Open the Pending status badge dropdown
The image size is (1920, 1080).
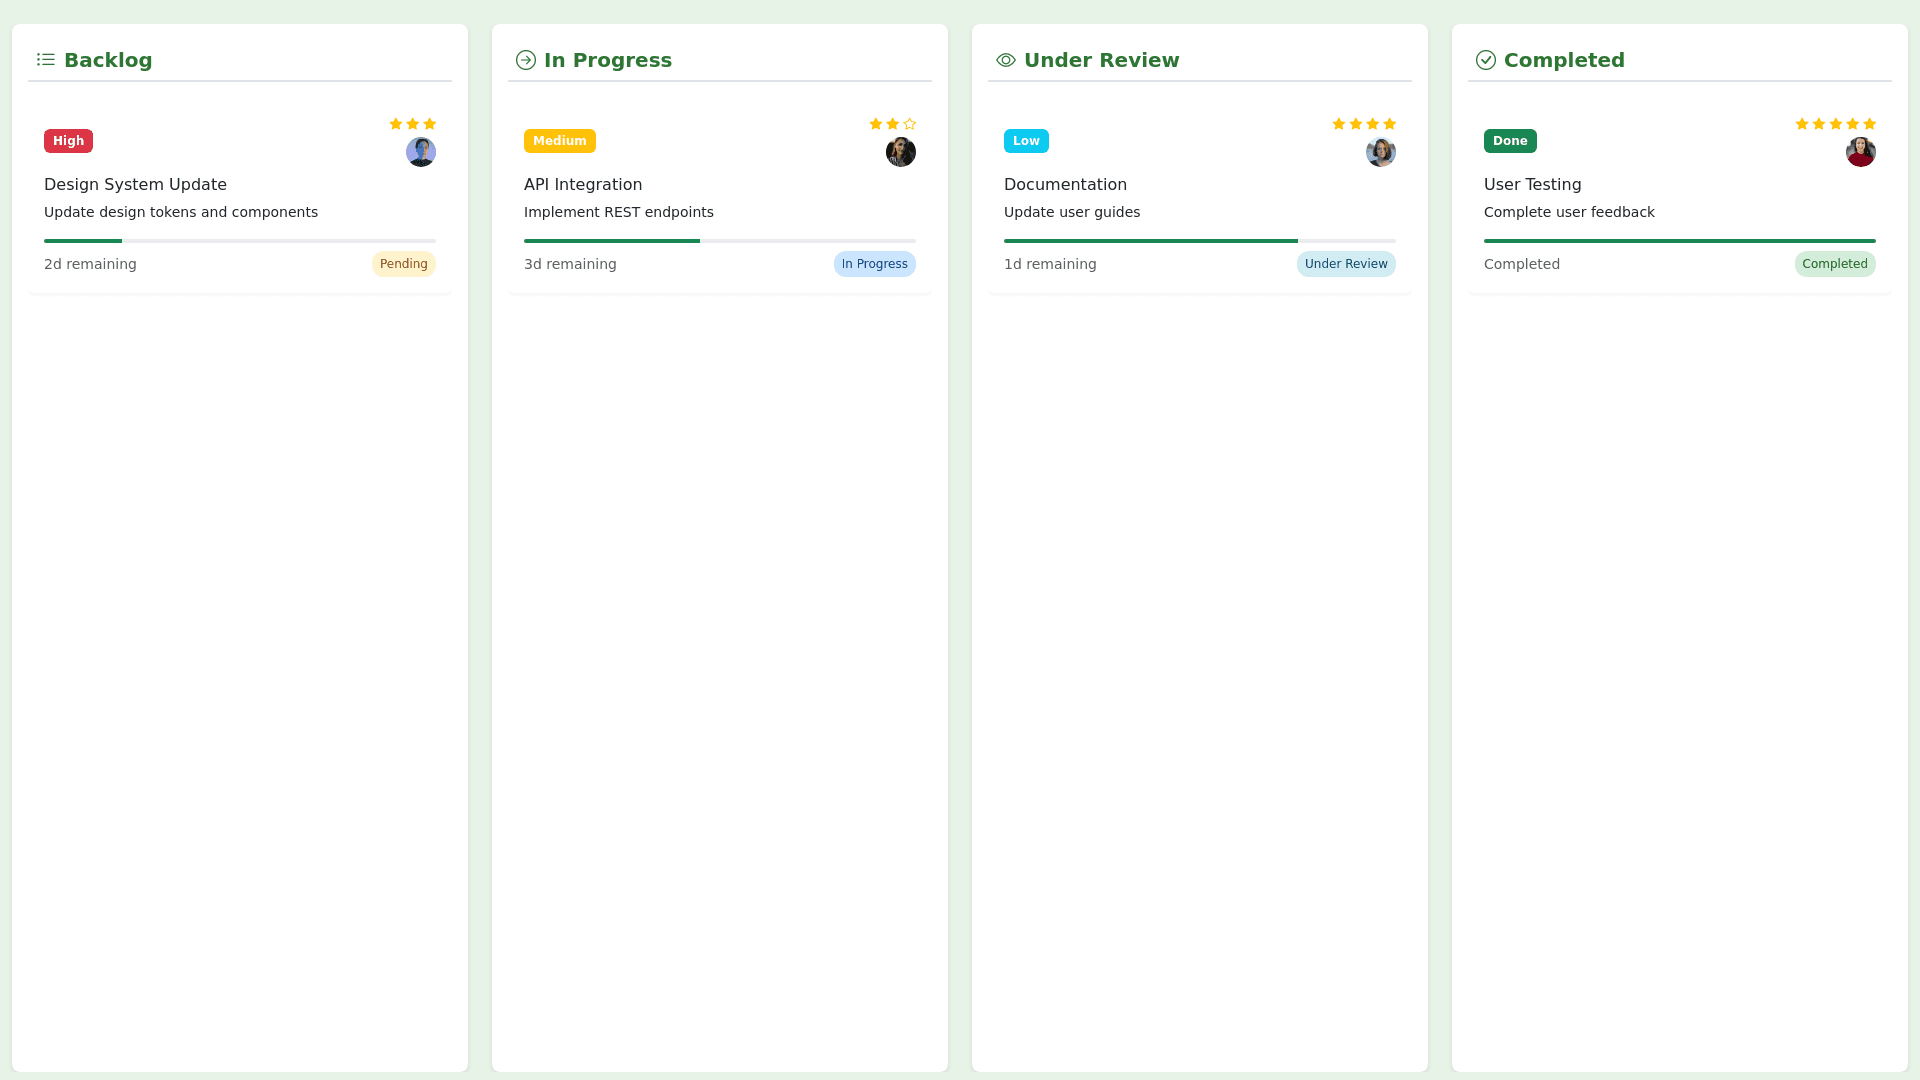(403, 264)
